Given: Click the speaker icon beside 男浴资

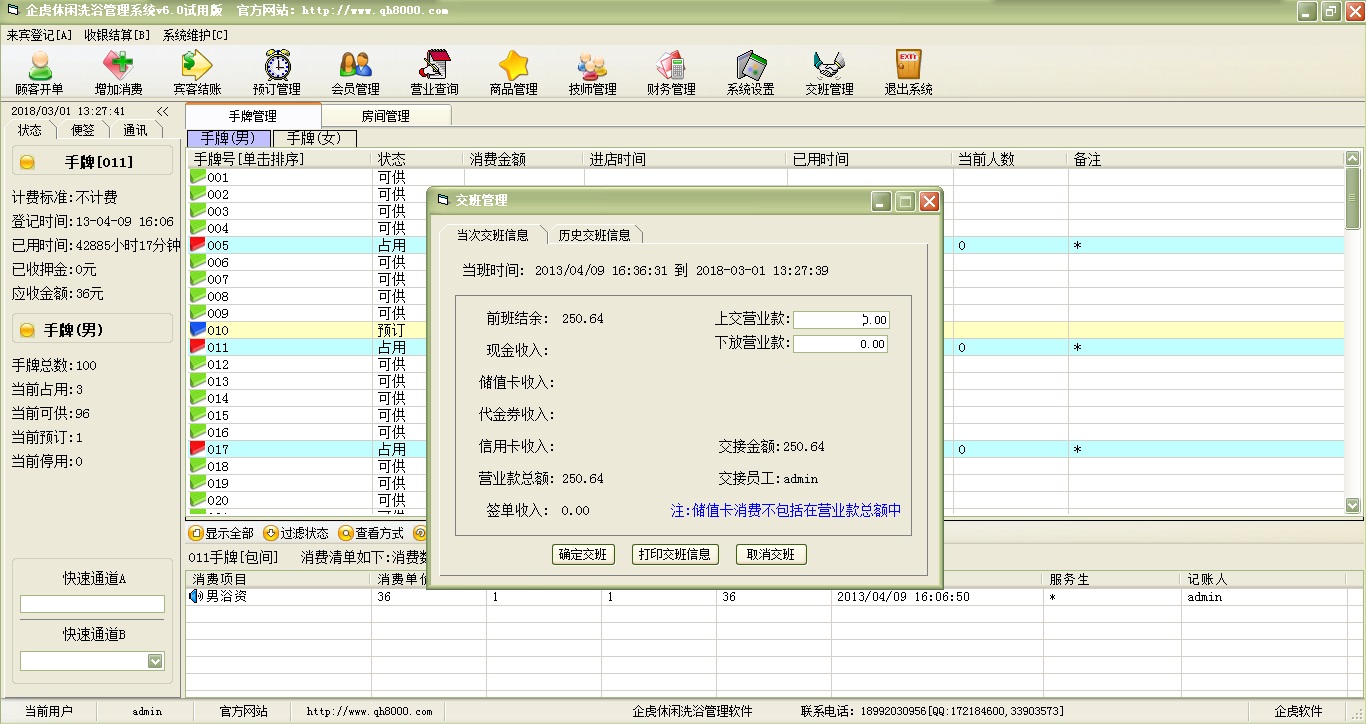Looking at the screenshot, I should coord(196,597).
